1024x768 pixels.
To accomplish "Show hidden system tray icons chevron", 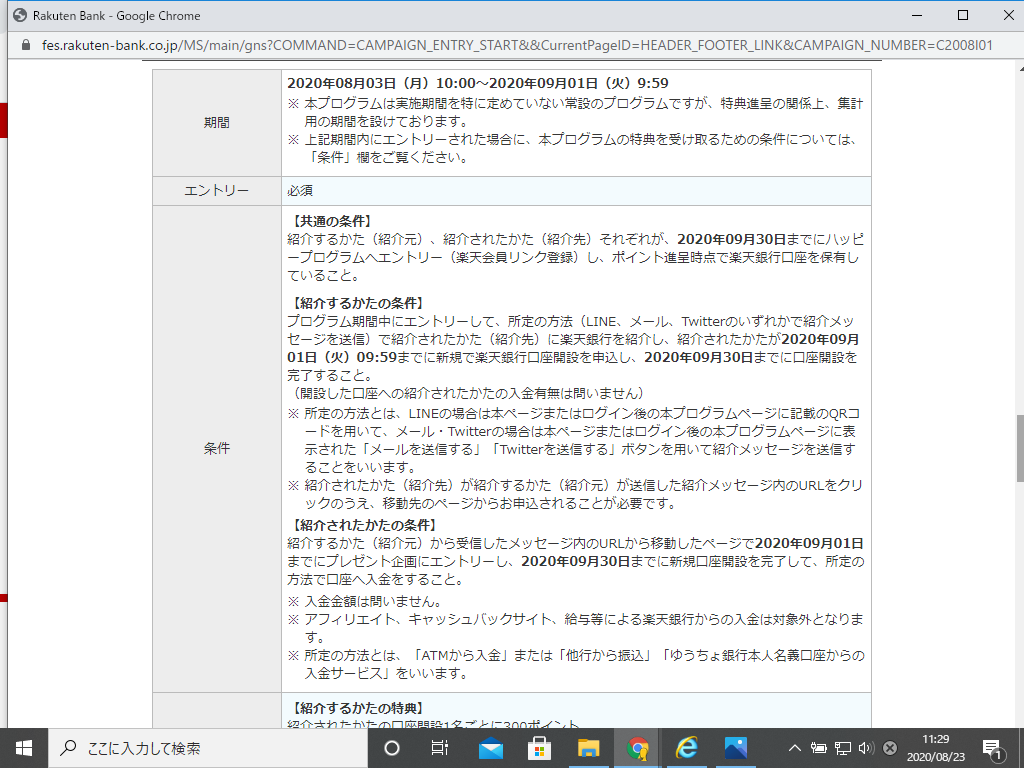I will tap(794, 748).
